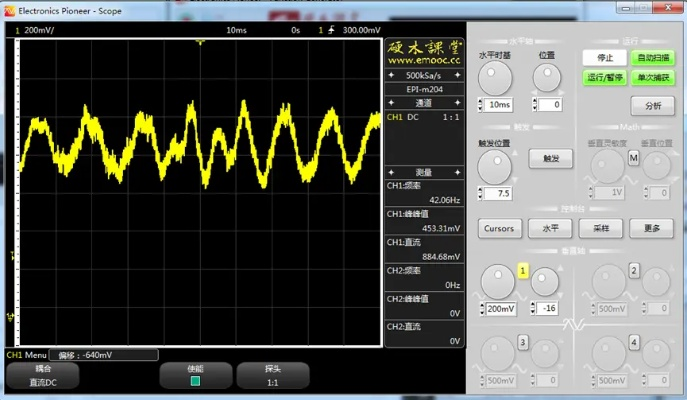
Task: Open the 探头 1:1 probe menu
Action: click(272, 376)
